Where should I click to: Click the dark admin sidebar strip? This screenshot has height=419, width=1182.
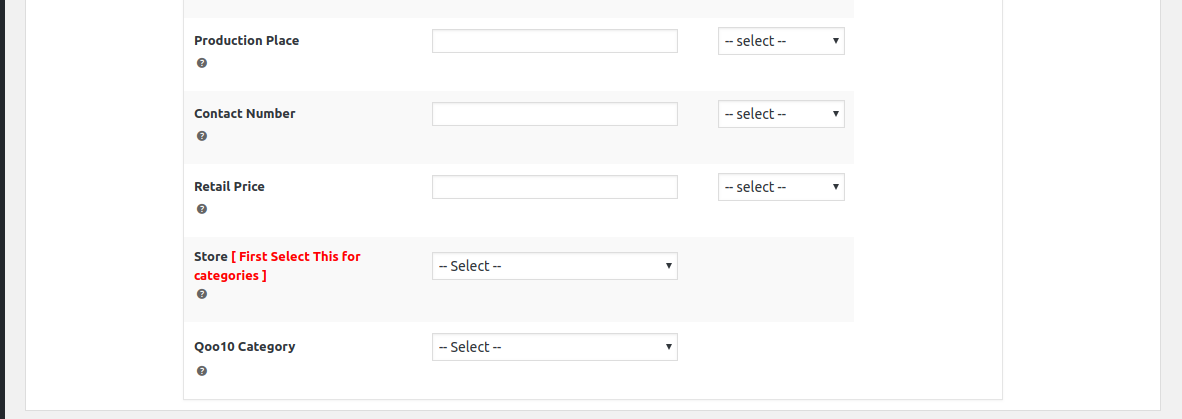[x=2, y=210]
